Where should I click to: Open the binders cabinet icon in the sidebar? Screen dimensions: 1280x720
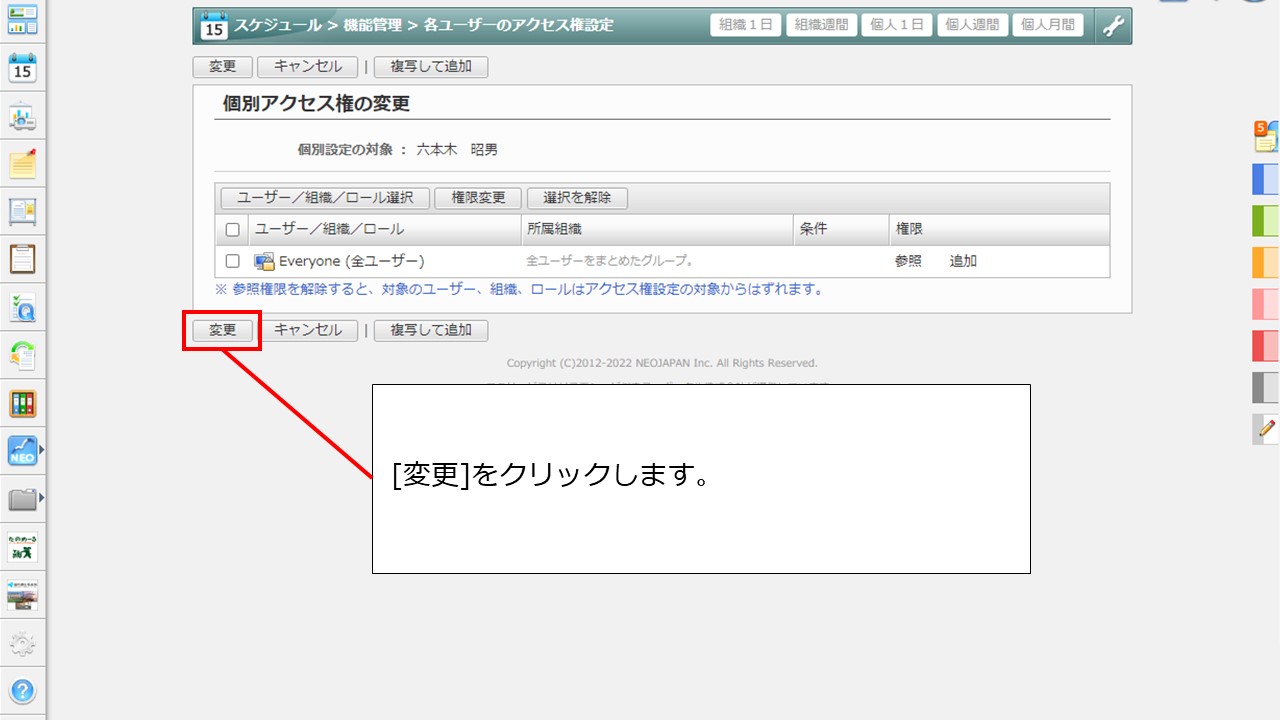tap(22, 403)
